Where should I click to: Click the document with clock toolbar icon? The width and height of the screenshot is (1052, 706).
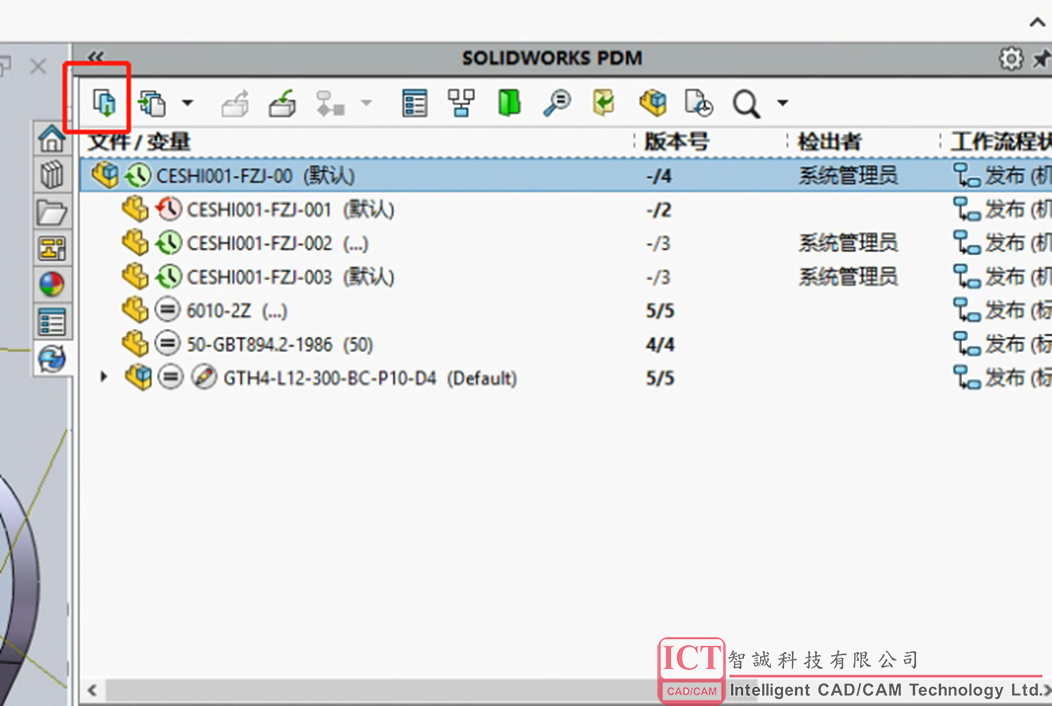(698, 103)
